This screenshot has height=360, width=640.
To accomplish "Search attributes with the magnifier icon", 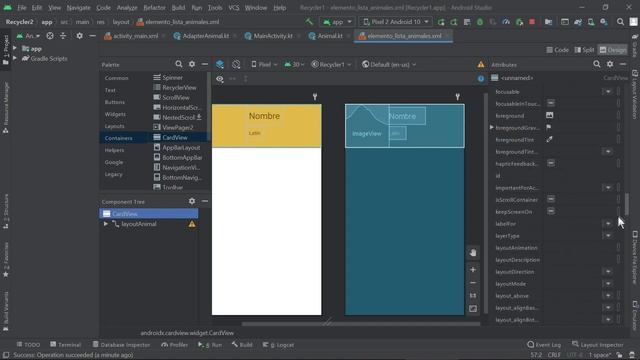I will [x=597, y=64].
